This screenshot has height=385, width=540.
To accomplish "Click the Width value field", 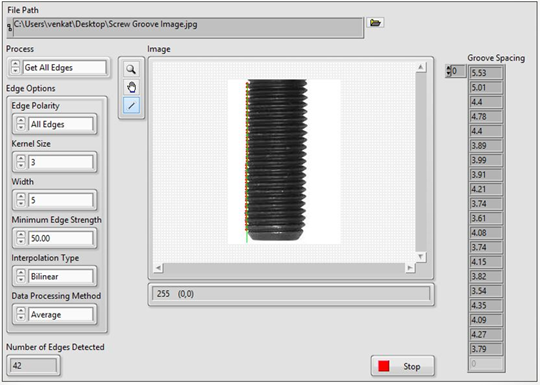I will 61,200.
